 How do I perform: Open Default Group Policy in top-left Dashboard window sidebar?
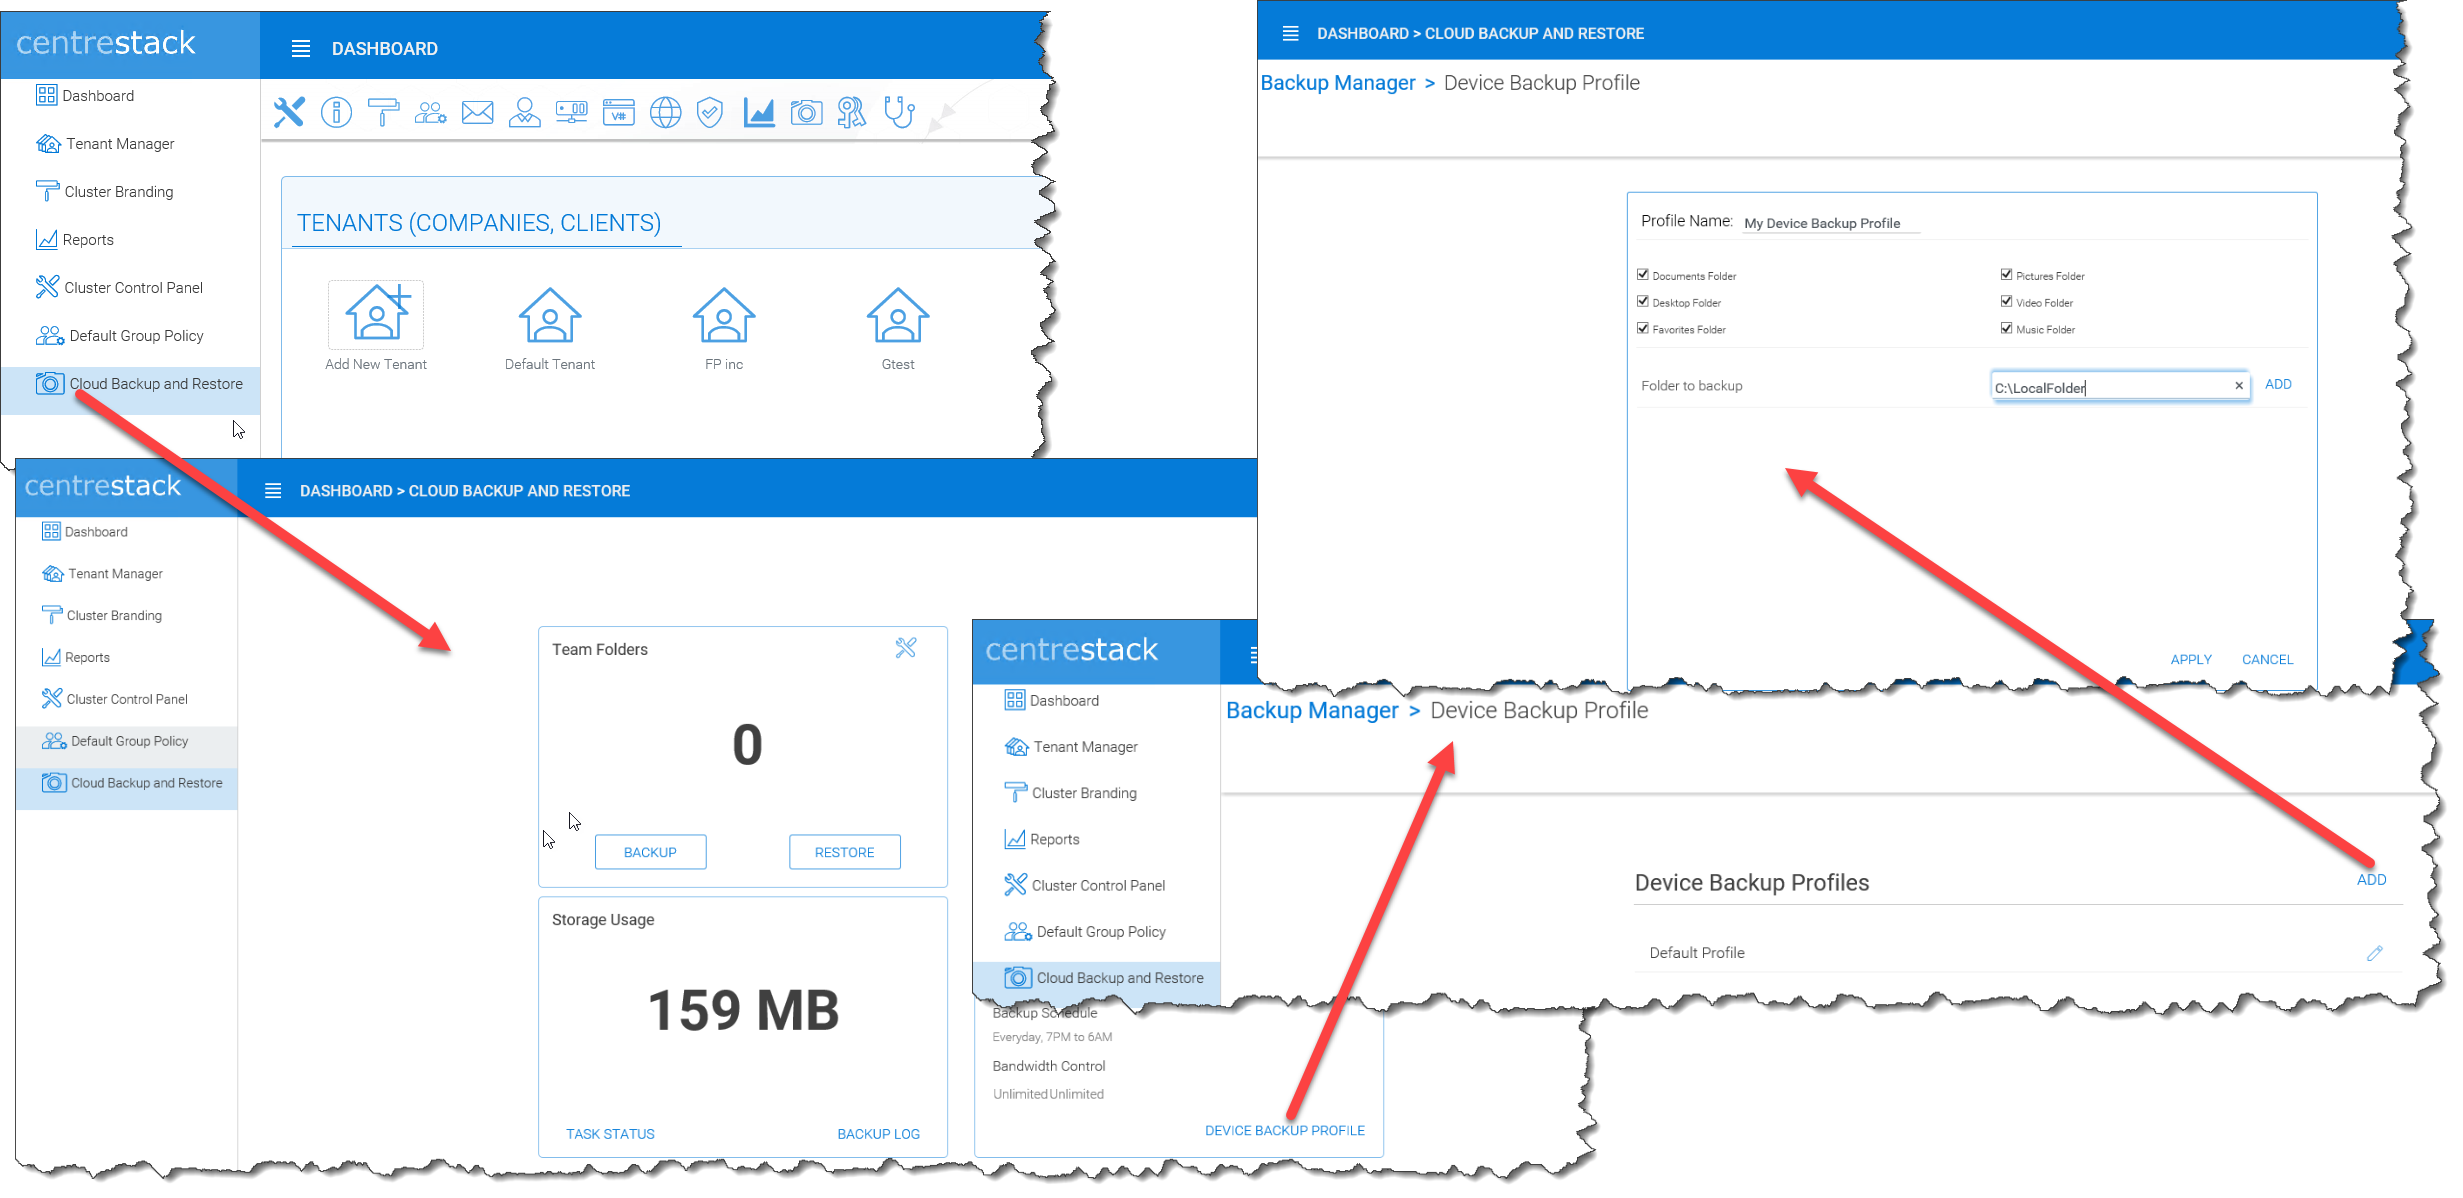click(x=130, y=336)
